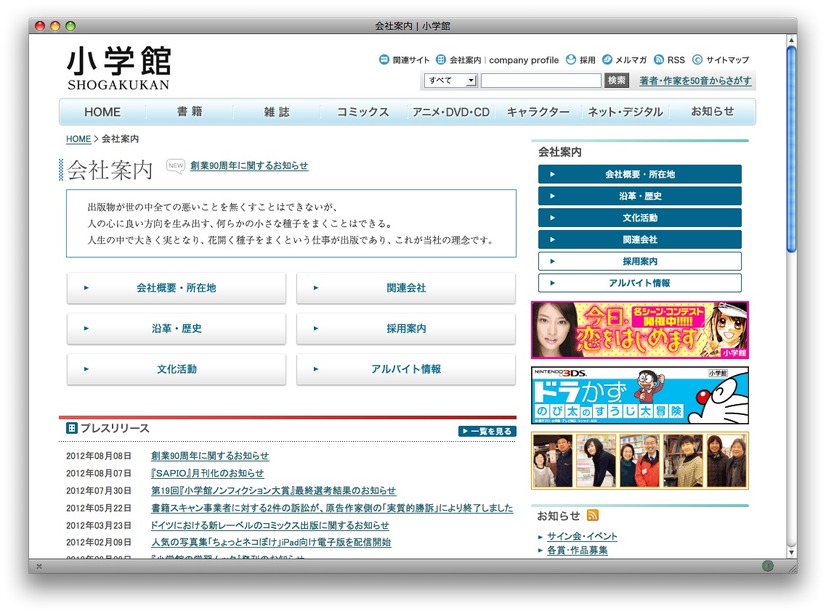The image size is (826, 613).
Task: Click the scrollbar up arrow
Action: (791, 40)
